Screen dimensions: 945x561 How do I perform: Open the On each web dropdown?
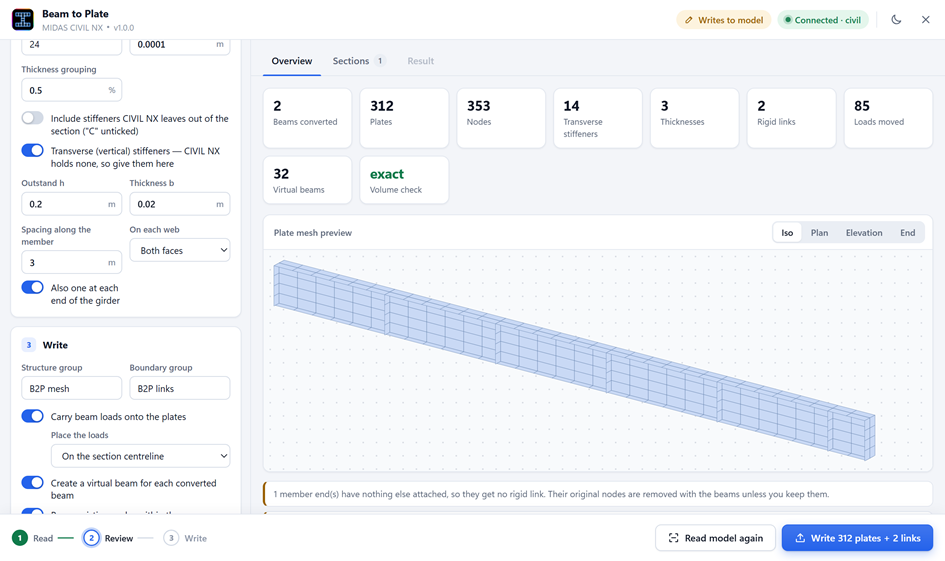pos(180,250)
